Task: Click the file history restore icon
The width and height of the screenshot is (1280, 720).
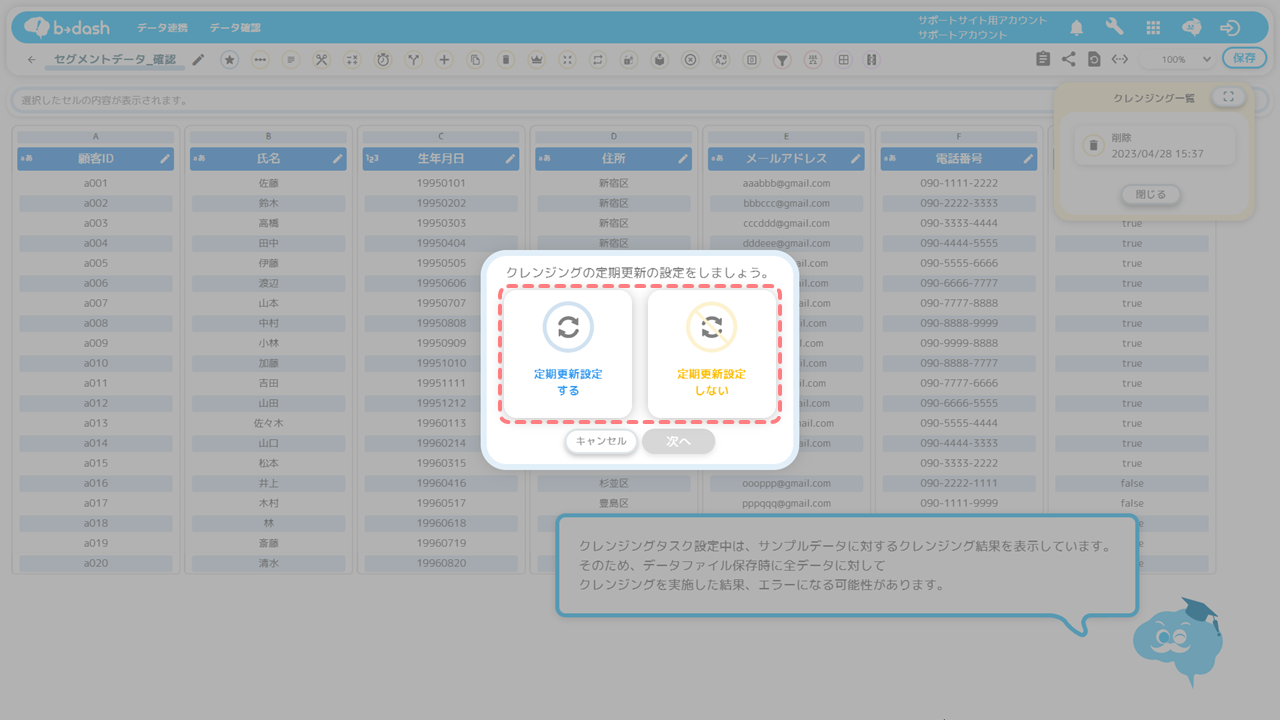Action: [1095, 59]
